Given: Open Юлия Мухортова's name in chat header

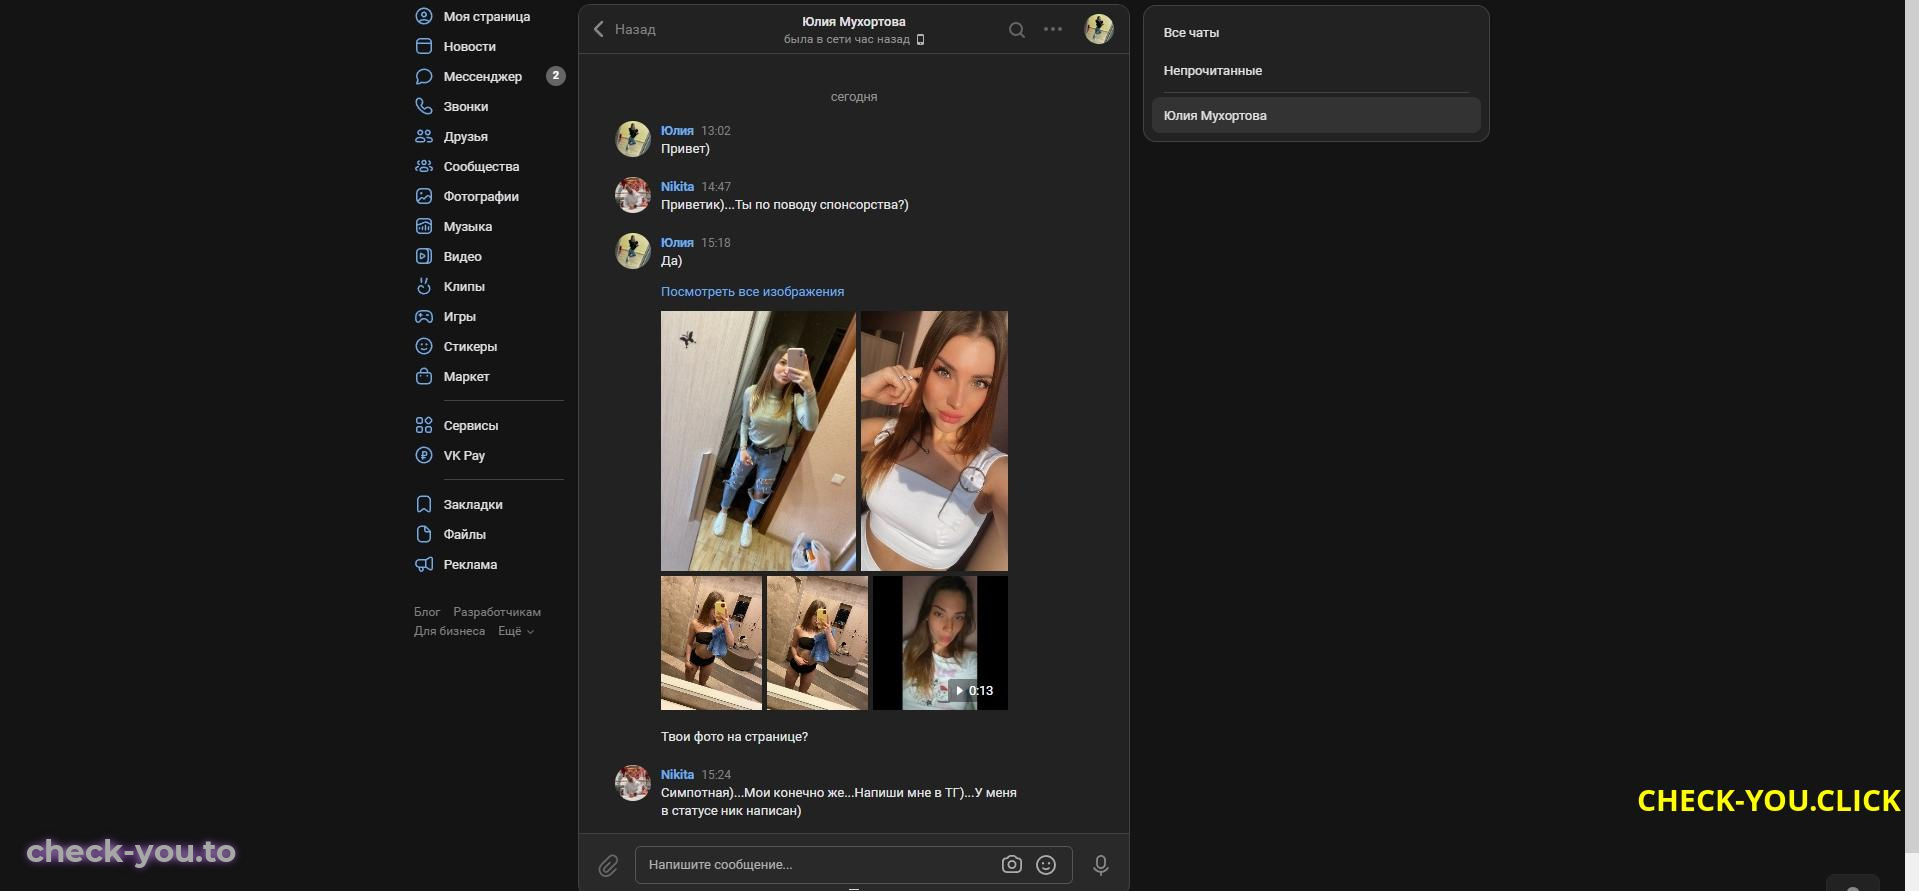Looking at the screenshot, I should (854, 21).
